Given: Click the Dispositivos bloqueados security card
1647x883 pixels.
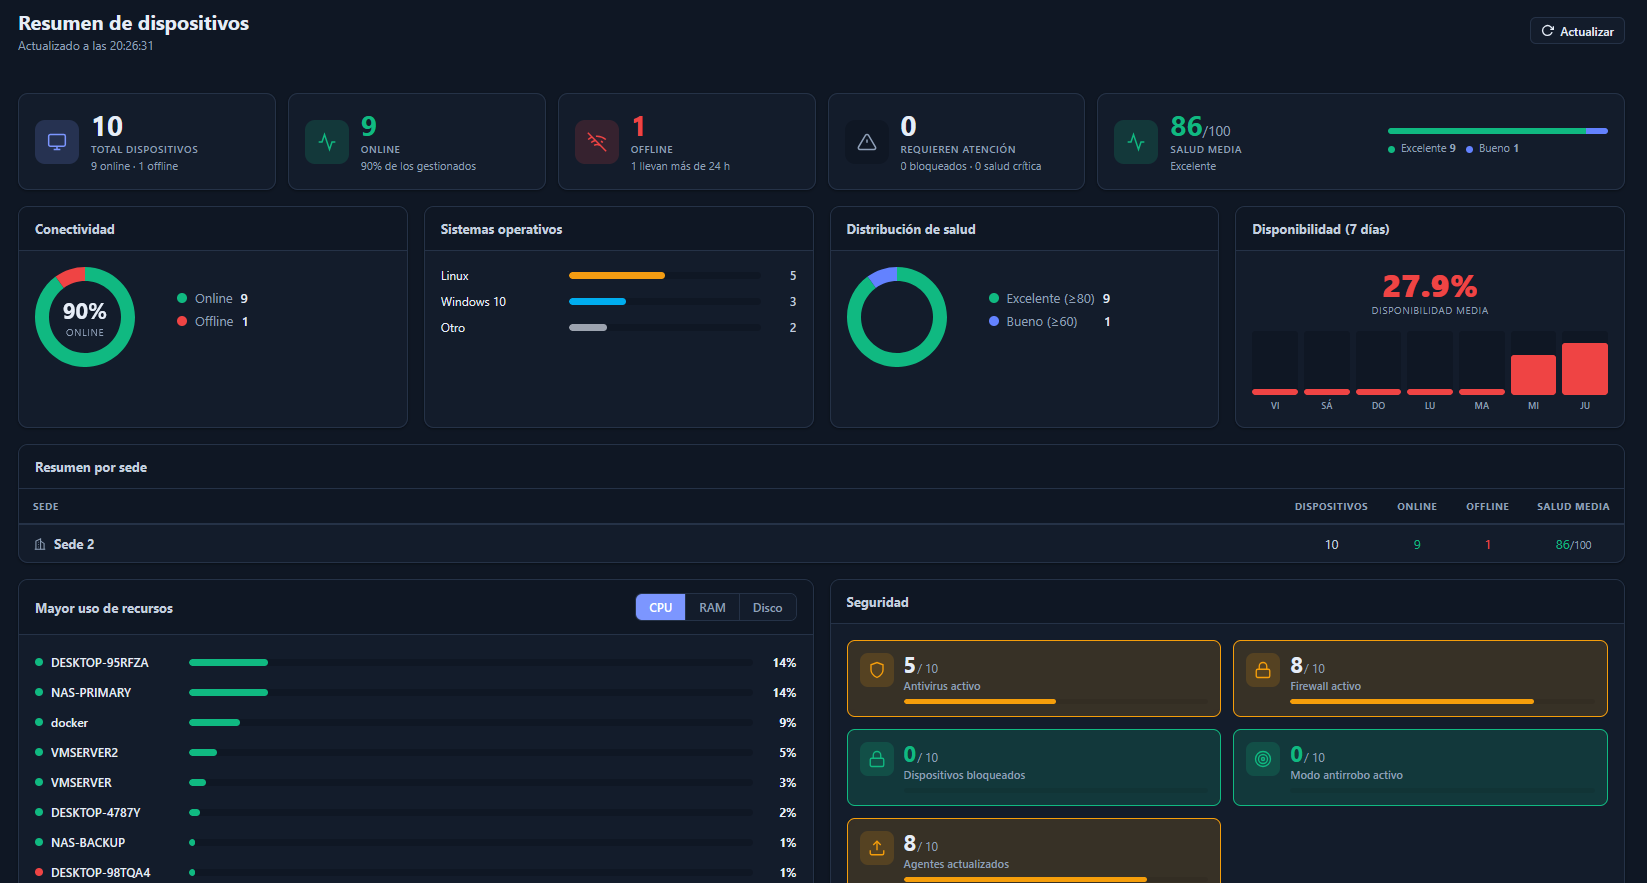Looking at the screenshot, I should point(1034,767).
